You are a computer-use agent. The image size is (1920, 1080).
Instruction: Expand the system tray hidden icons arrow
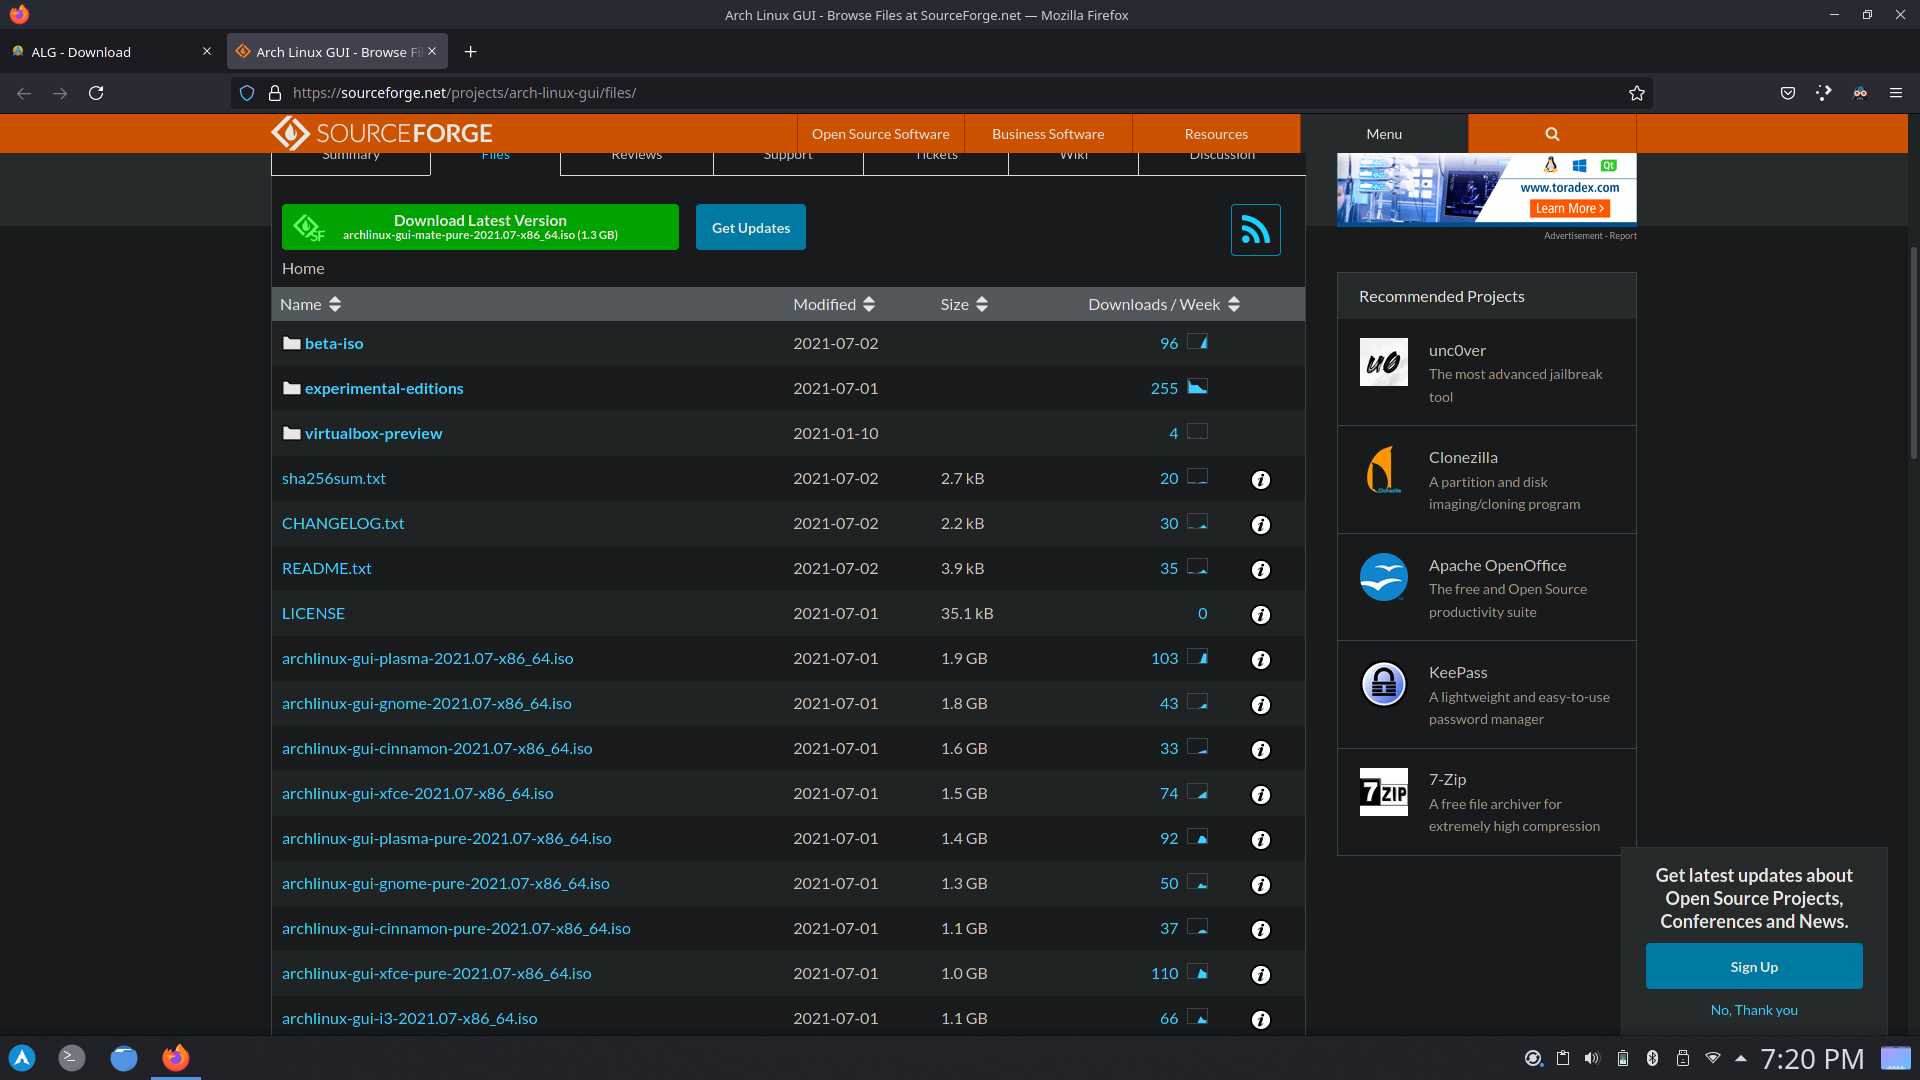[x=1741, y=1058]
